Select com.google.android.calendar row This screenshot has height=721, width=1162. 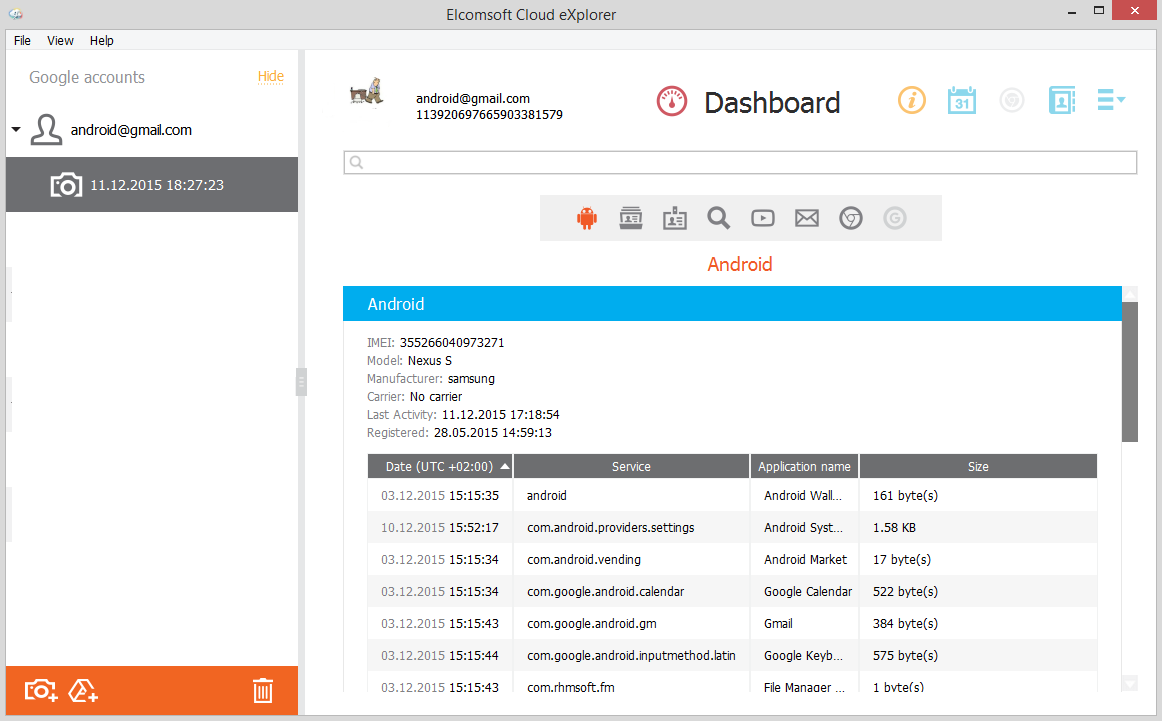(x=732, y=591)
